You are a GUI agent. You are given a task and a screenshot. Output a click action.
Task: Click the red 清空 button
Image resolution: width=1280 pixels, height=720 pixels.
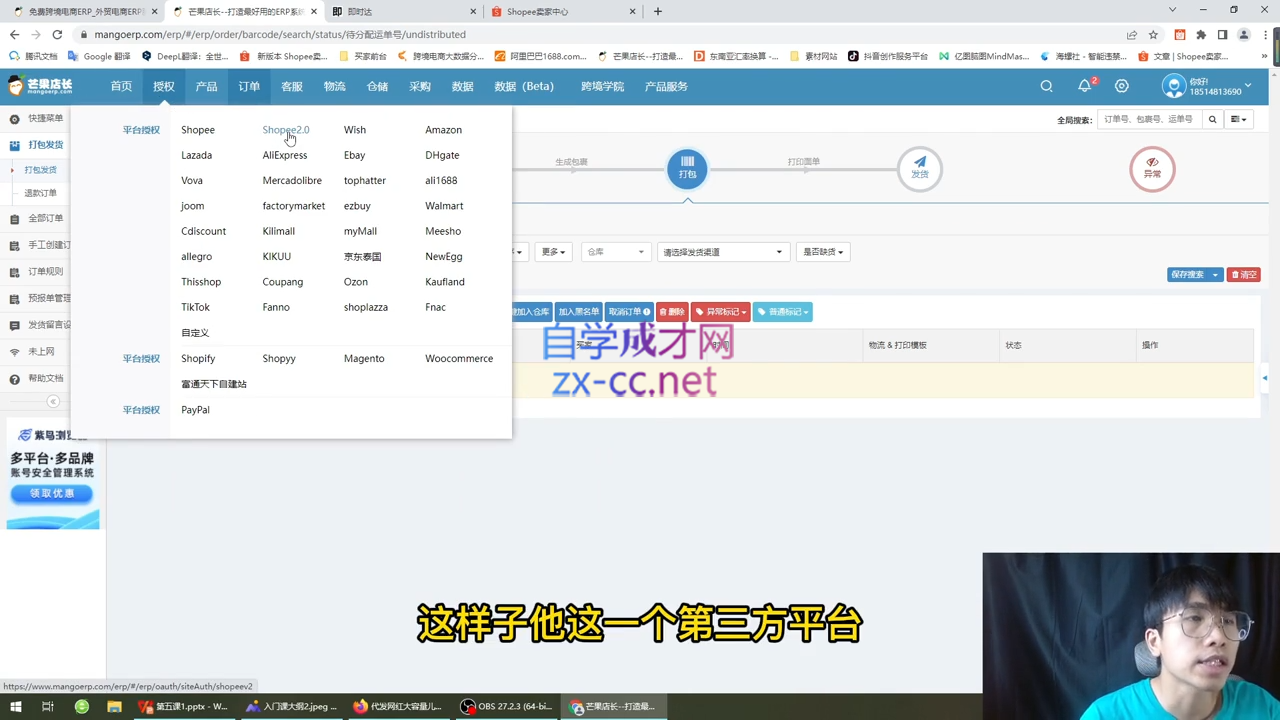coord(1244,274)
